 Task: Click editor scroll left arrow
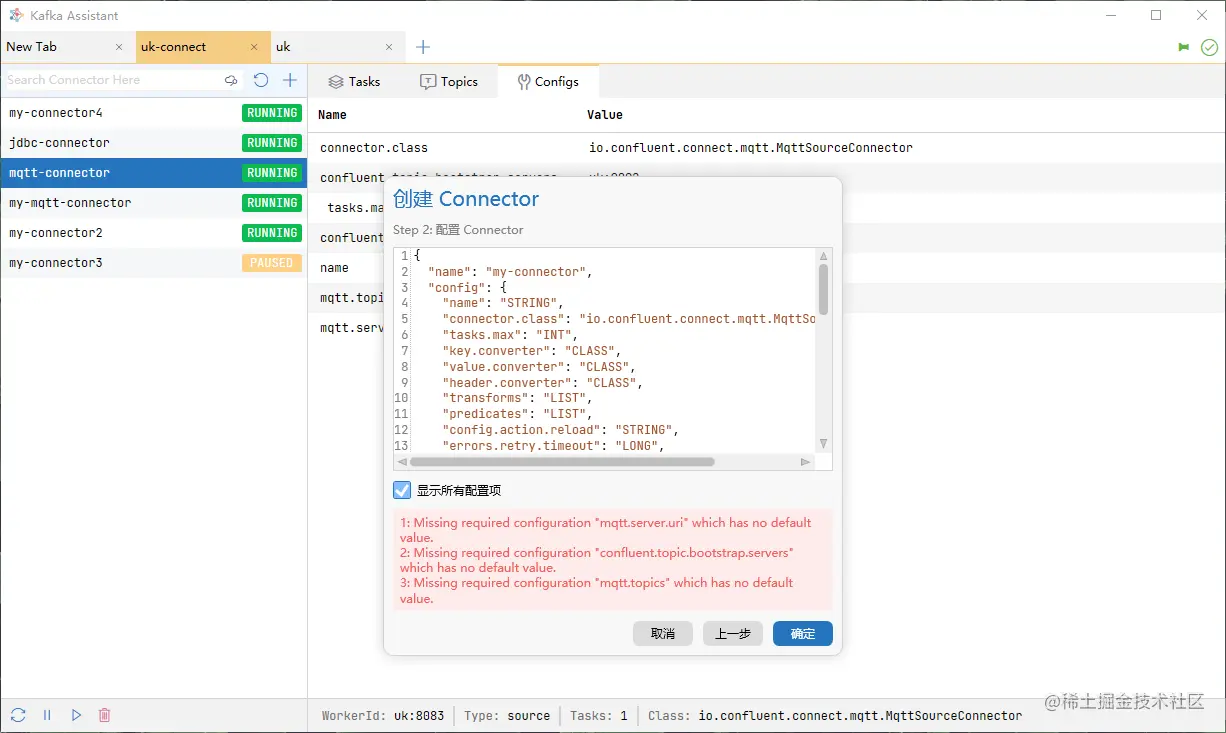point(402,462)
